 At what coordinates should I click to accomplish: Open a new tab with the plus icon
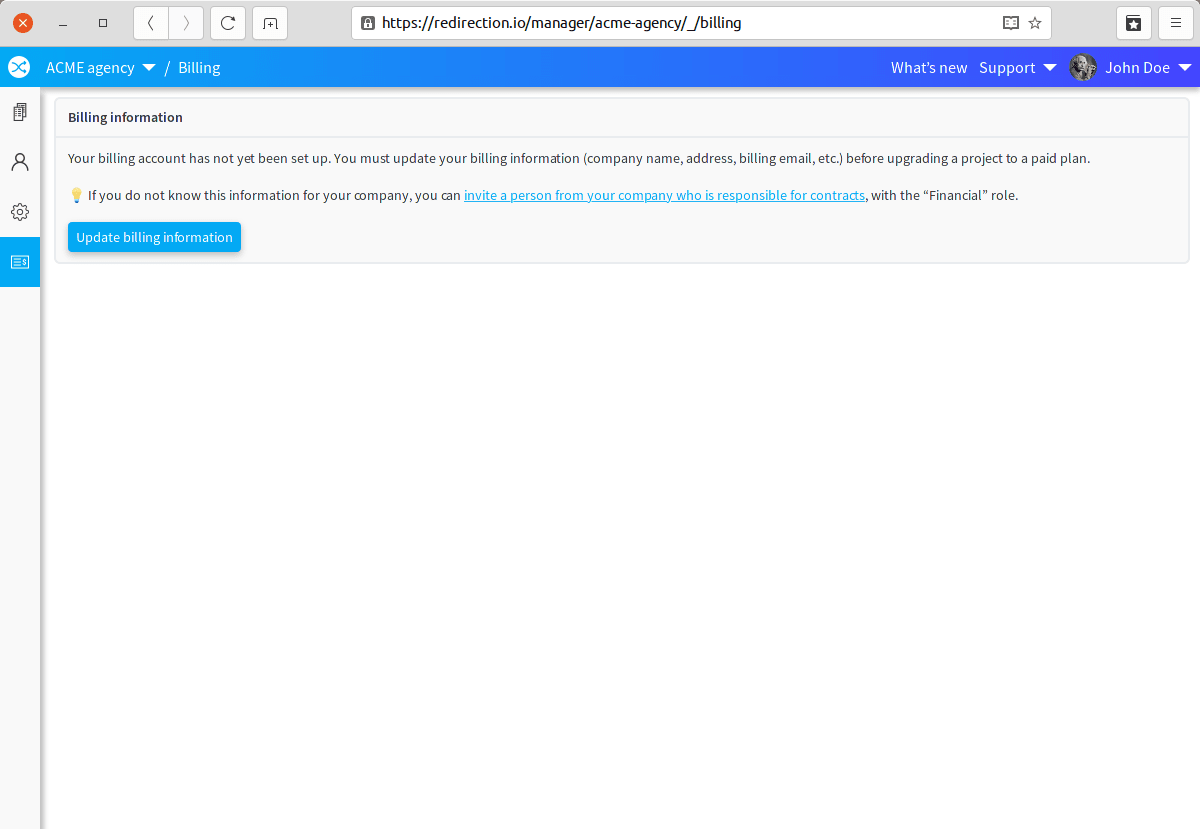coord(270,23)
